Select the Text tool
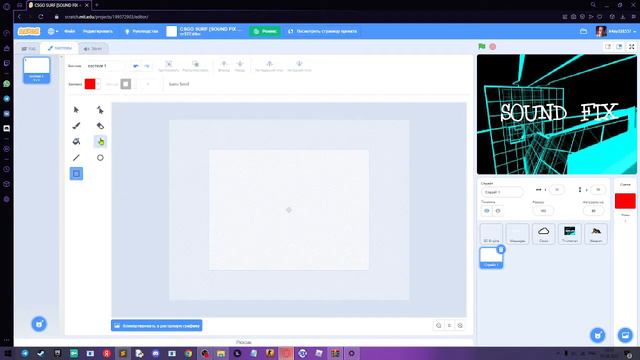 (100, 142)
